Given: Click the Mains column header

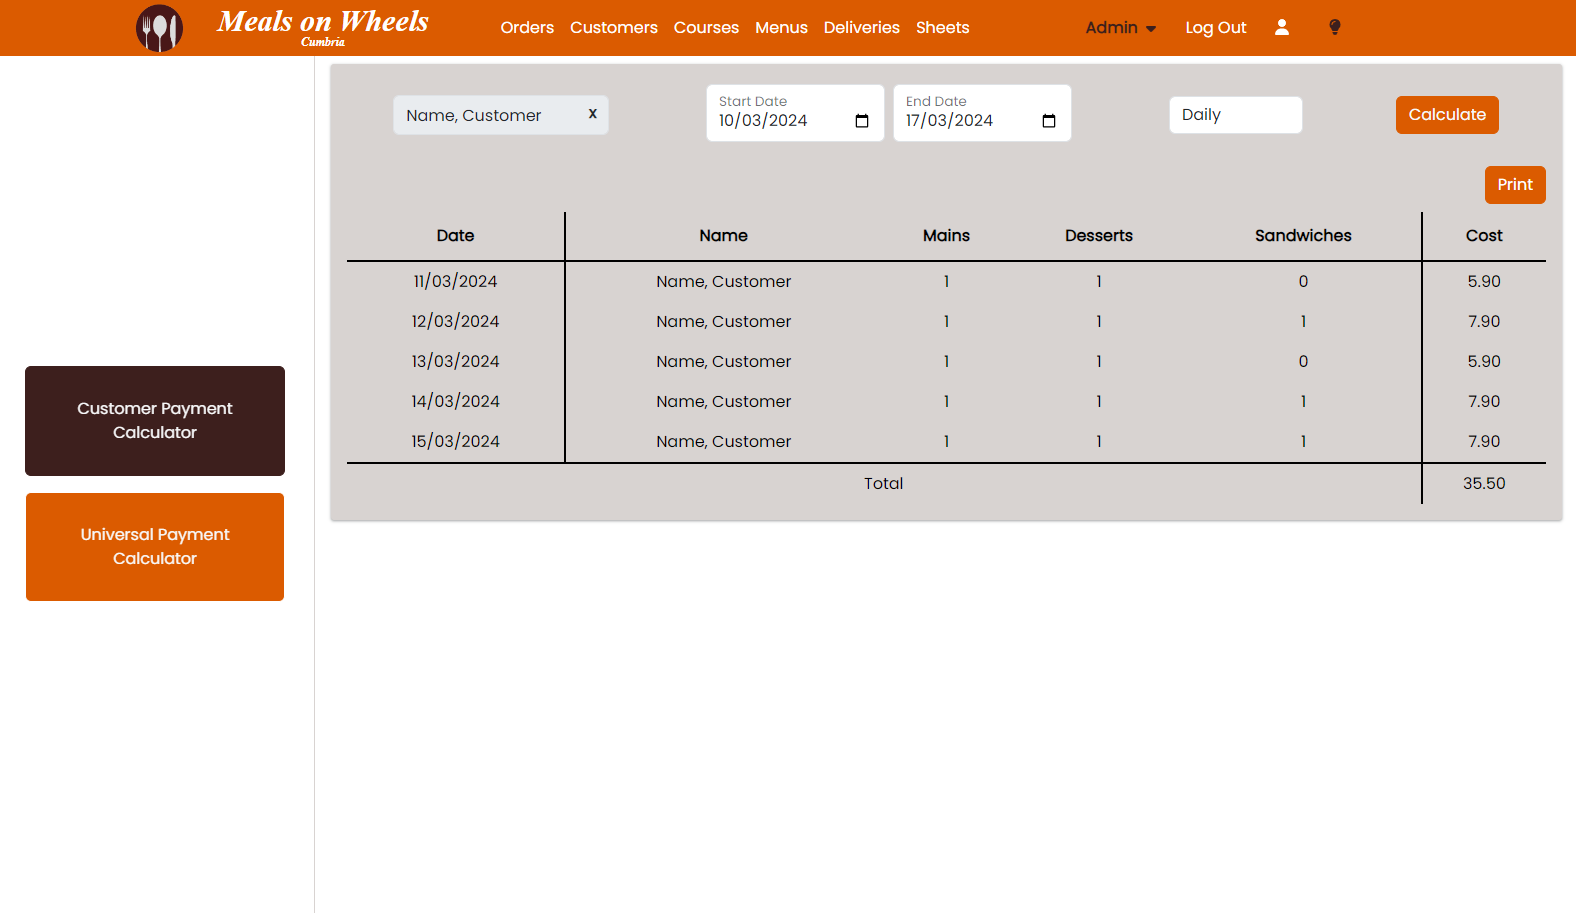Looking at the screenshot, I should 946,236.
